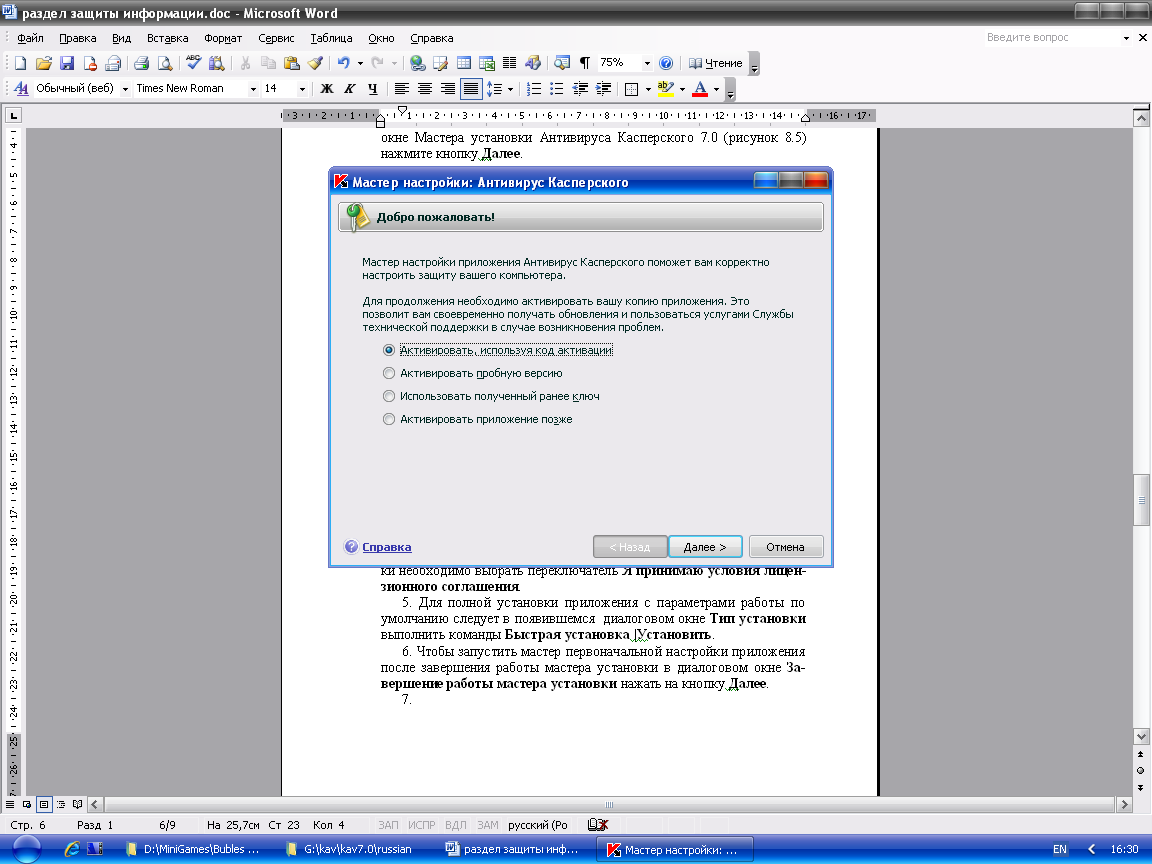Open the Research pane icon
The width and height of the screenshot is (1152, 864).
click(x=216, y=63)
